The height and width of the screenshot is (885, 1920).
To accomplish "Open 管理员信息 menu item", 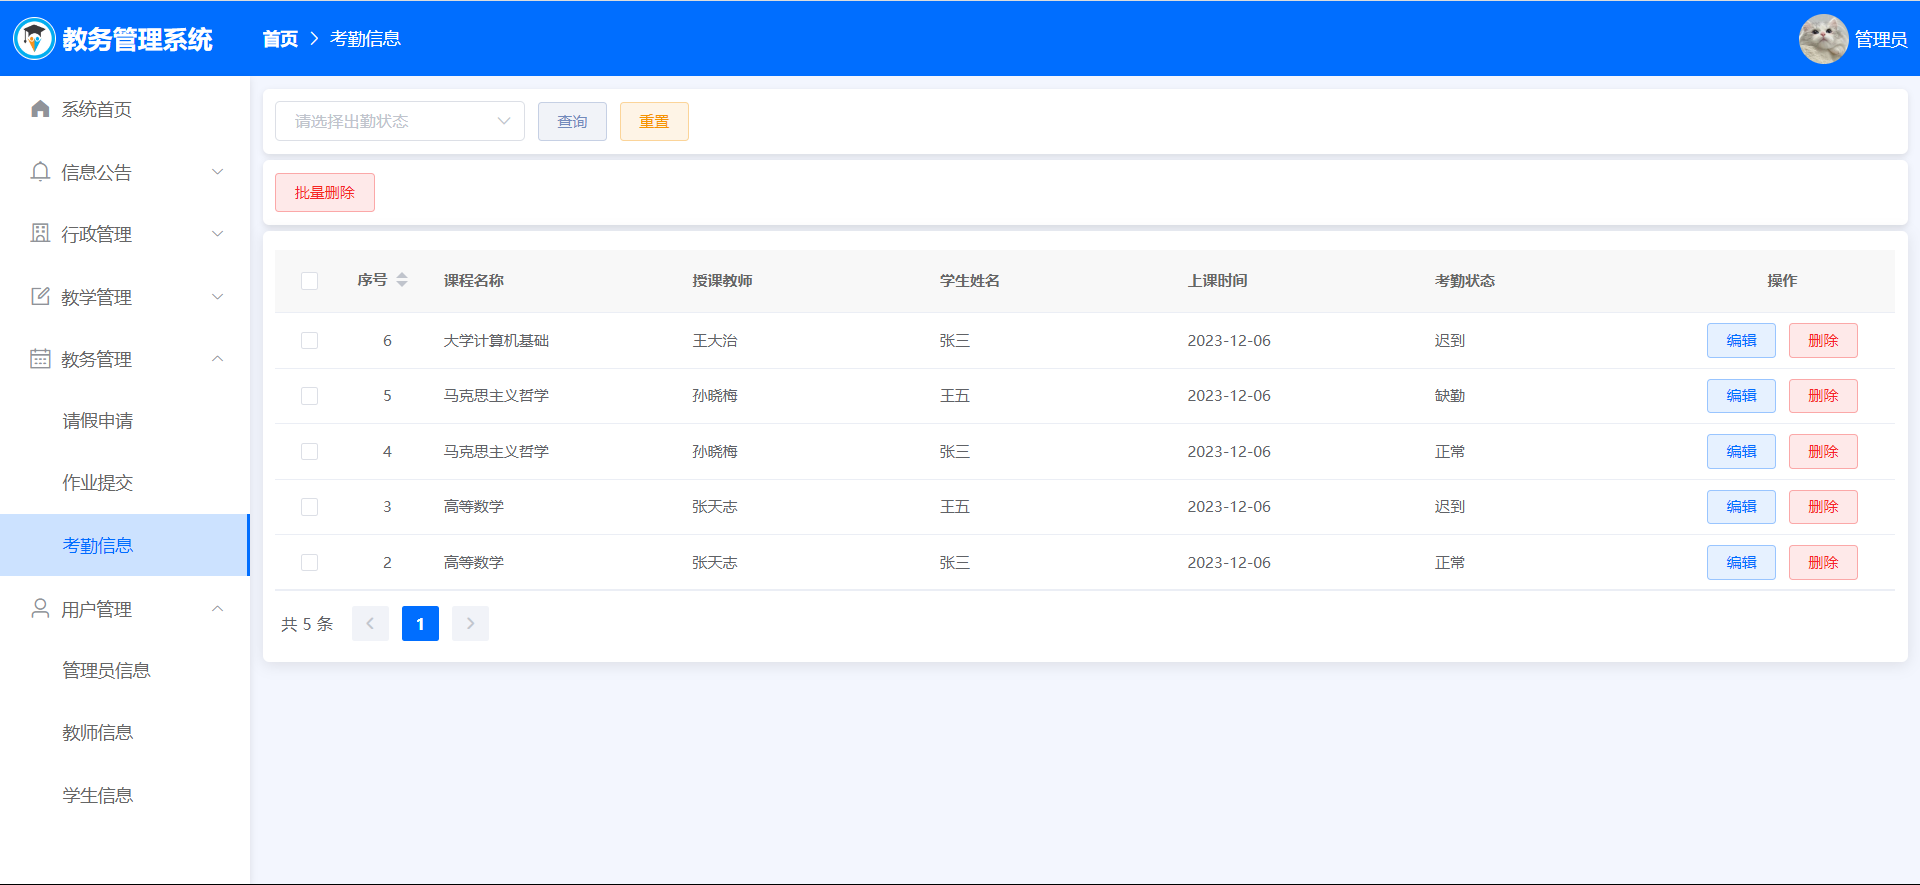I will pyautogui.click(x=124, y=670).
